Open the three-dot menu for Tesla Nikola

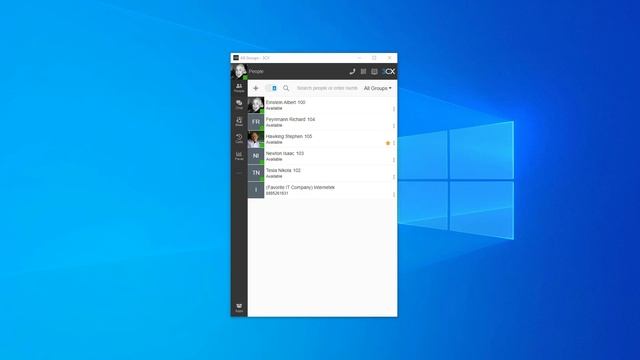pos(394,177)
